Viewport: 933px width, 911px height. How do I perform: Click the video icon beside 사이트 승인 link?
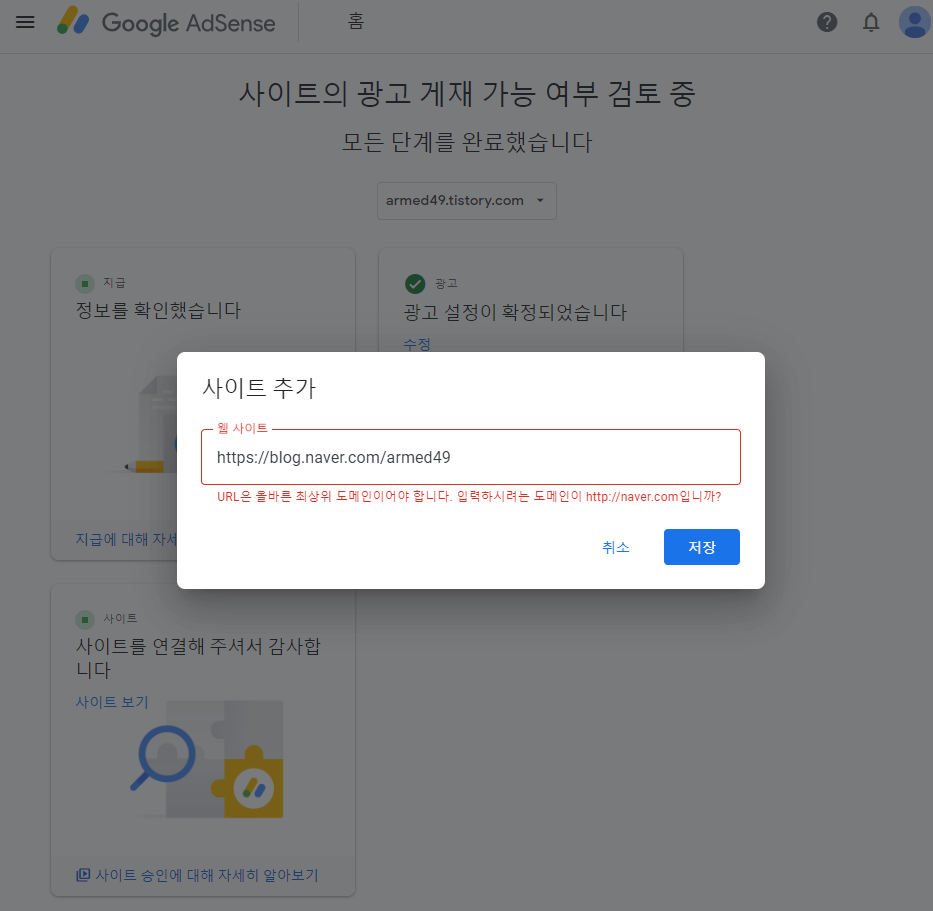coord(83,875)
